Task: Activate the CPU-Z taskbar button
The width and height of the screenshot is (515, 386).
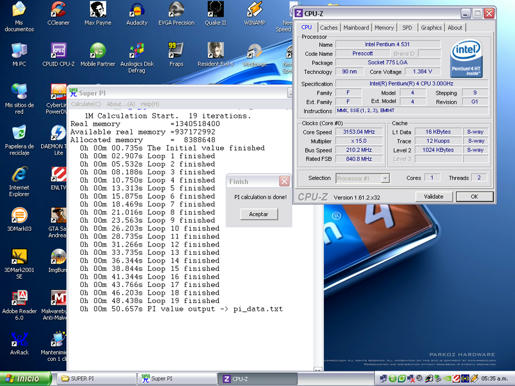Action: pyautogui.click(x=257, y=379)
